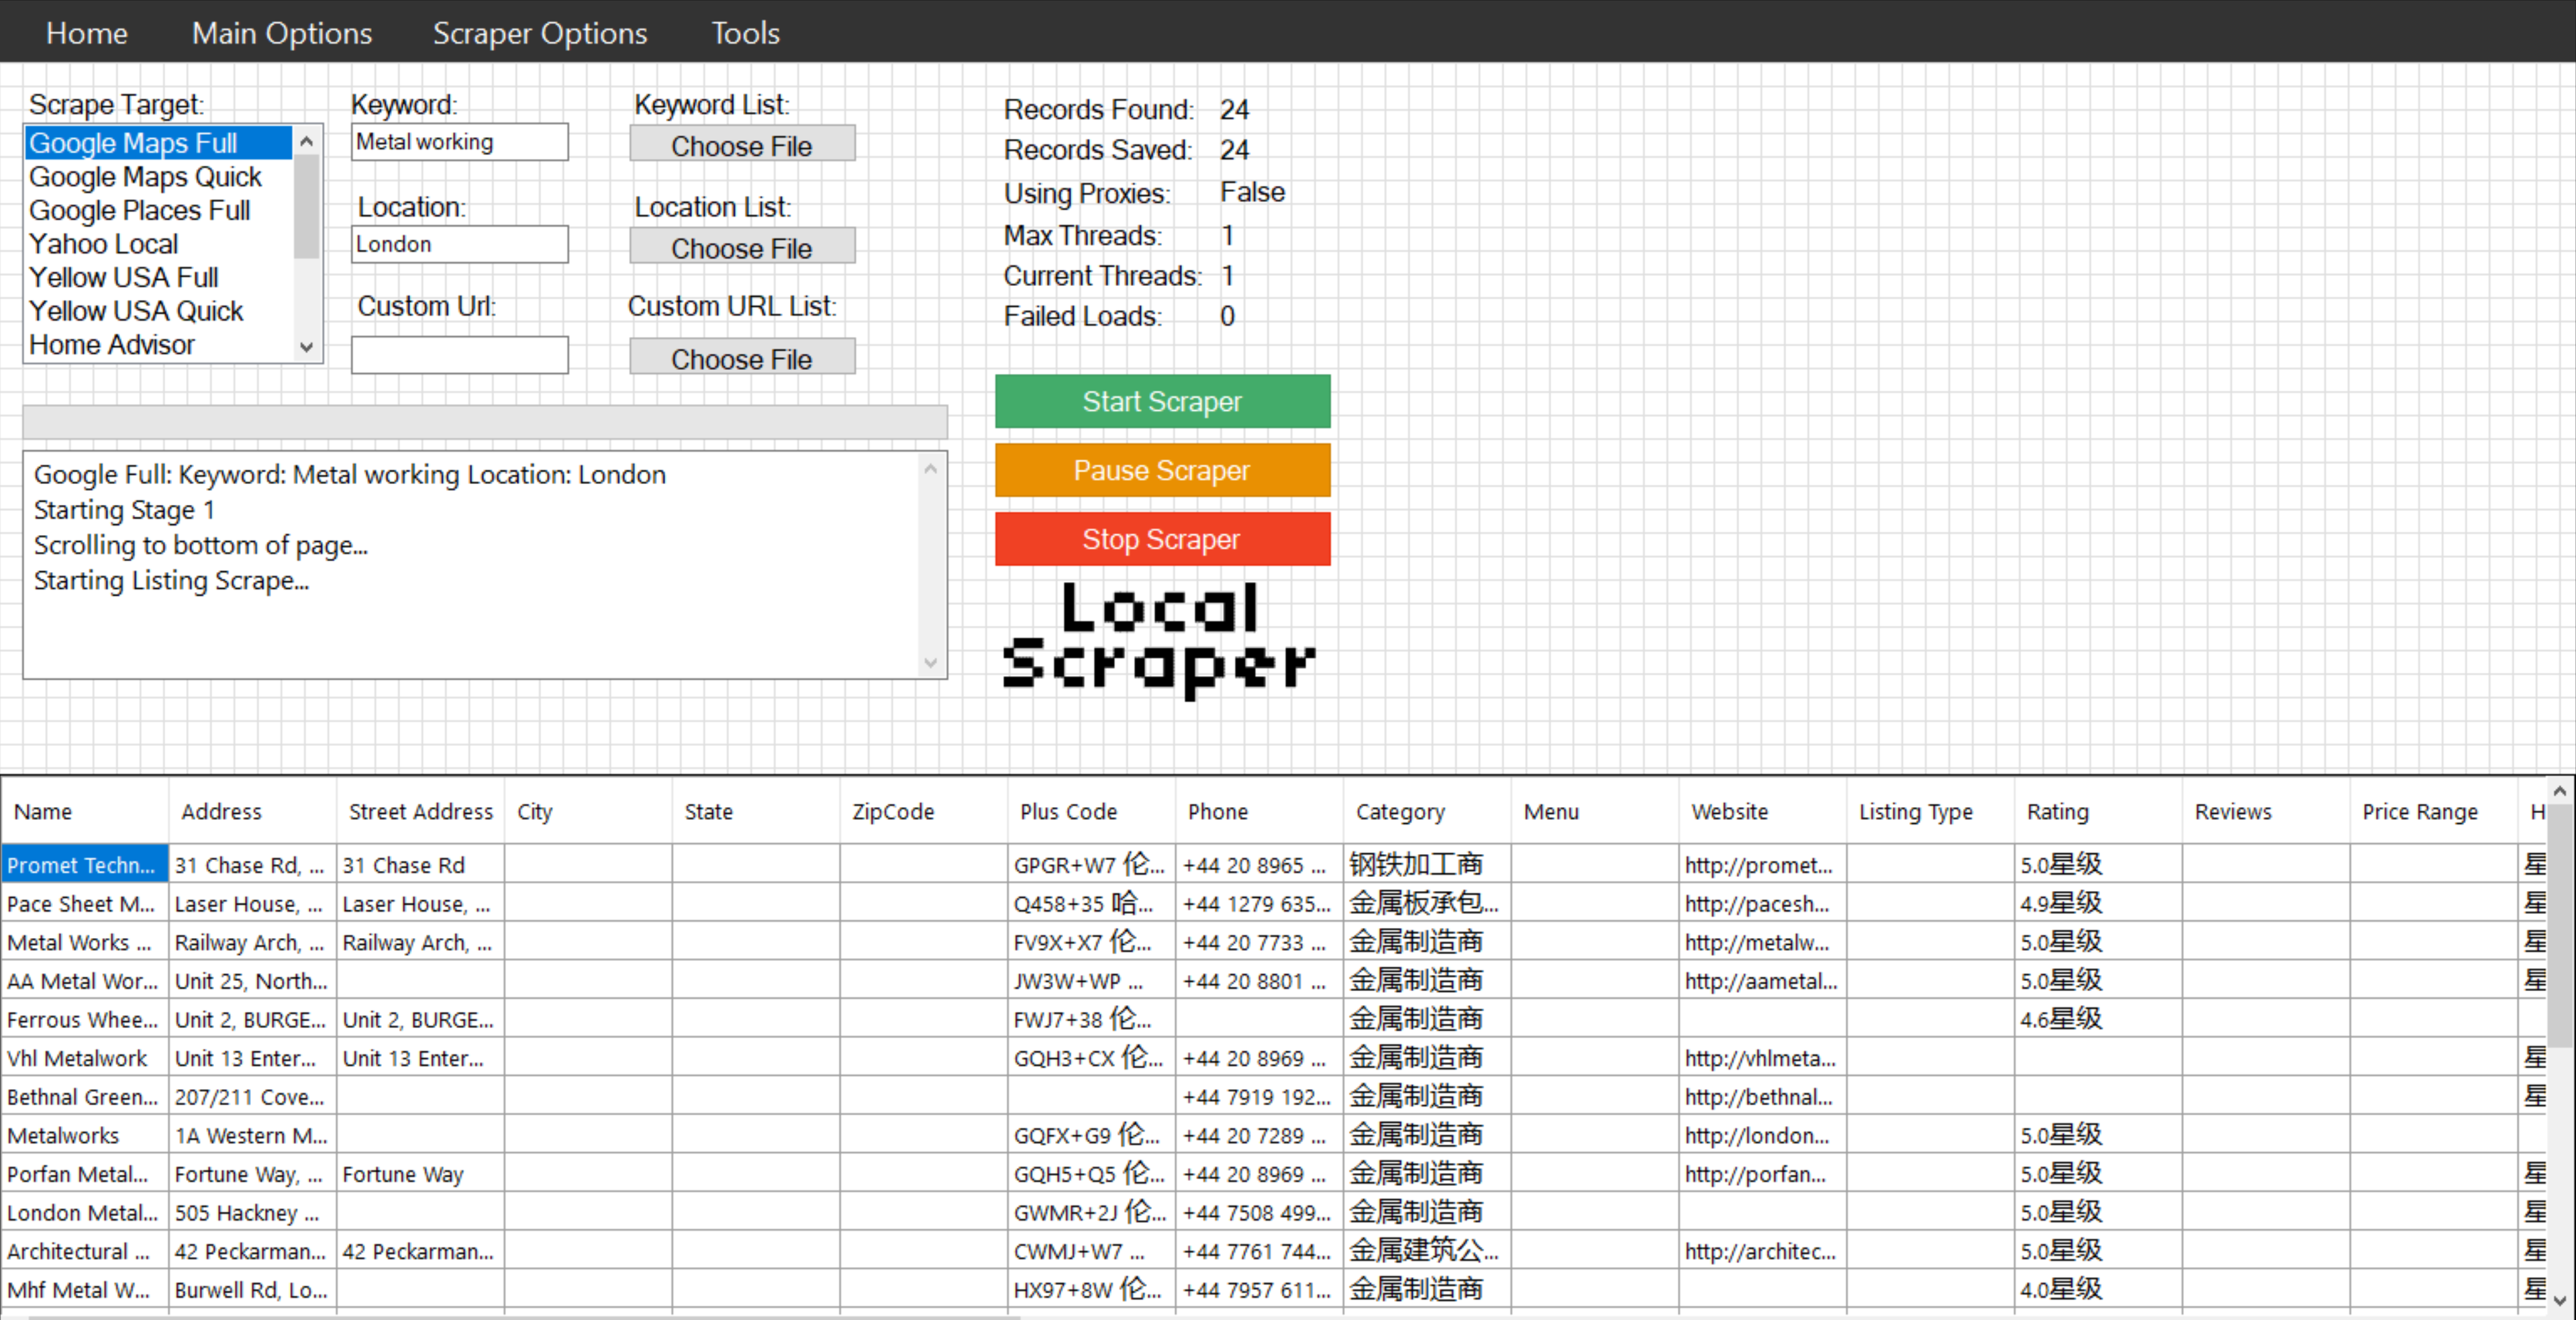The height and width of the screenshot is (1320, 2576).
Task: Sort by Address column header
Action: [x=252, y=811]
